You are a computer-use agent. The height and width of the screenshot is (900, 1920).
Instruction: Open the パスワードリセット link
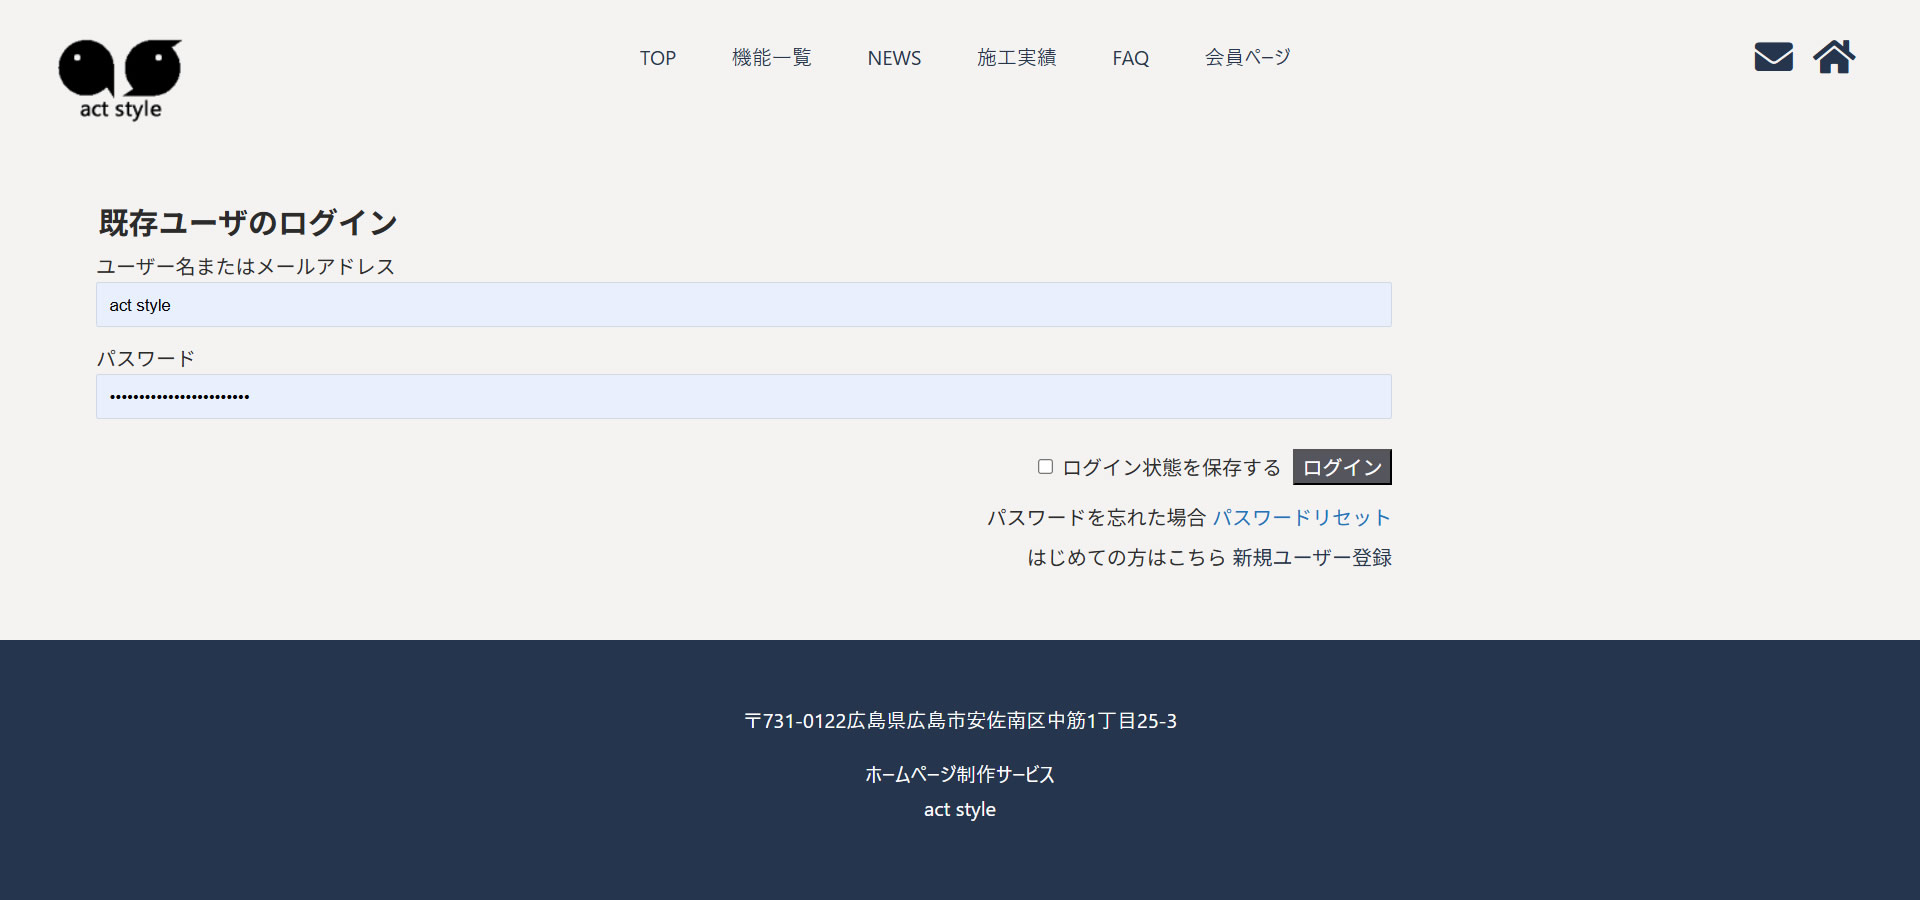(1302, 518)
